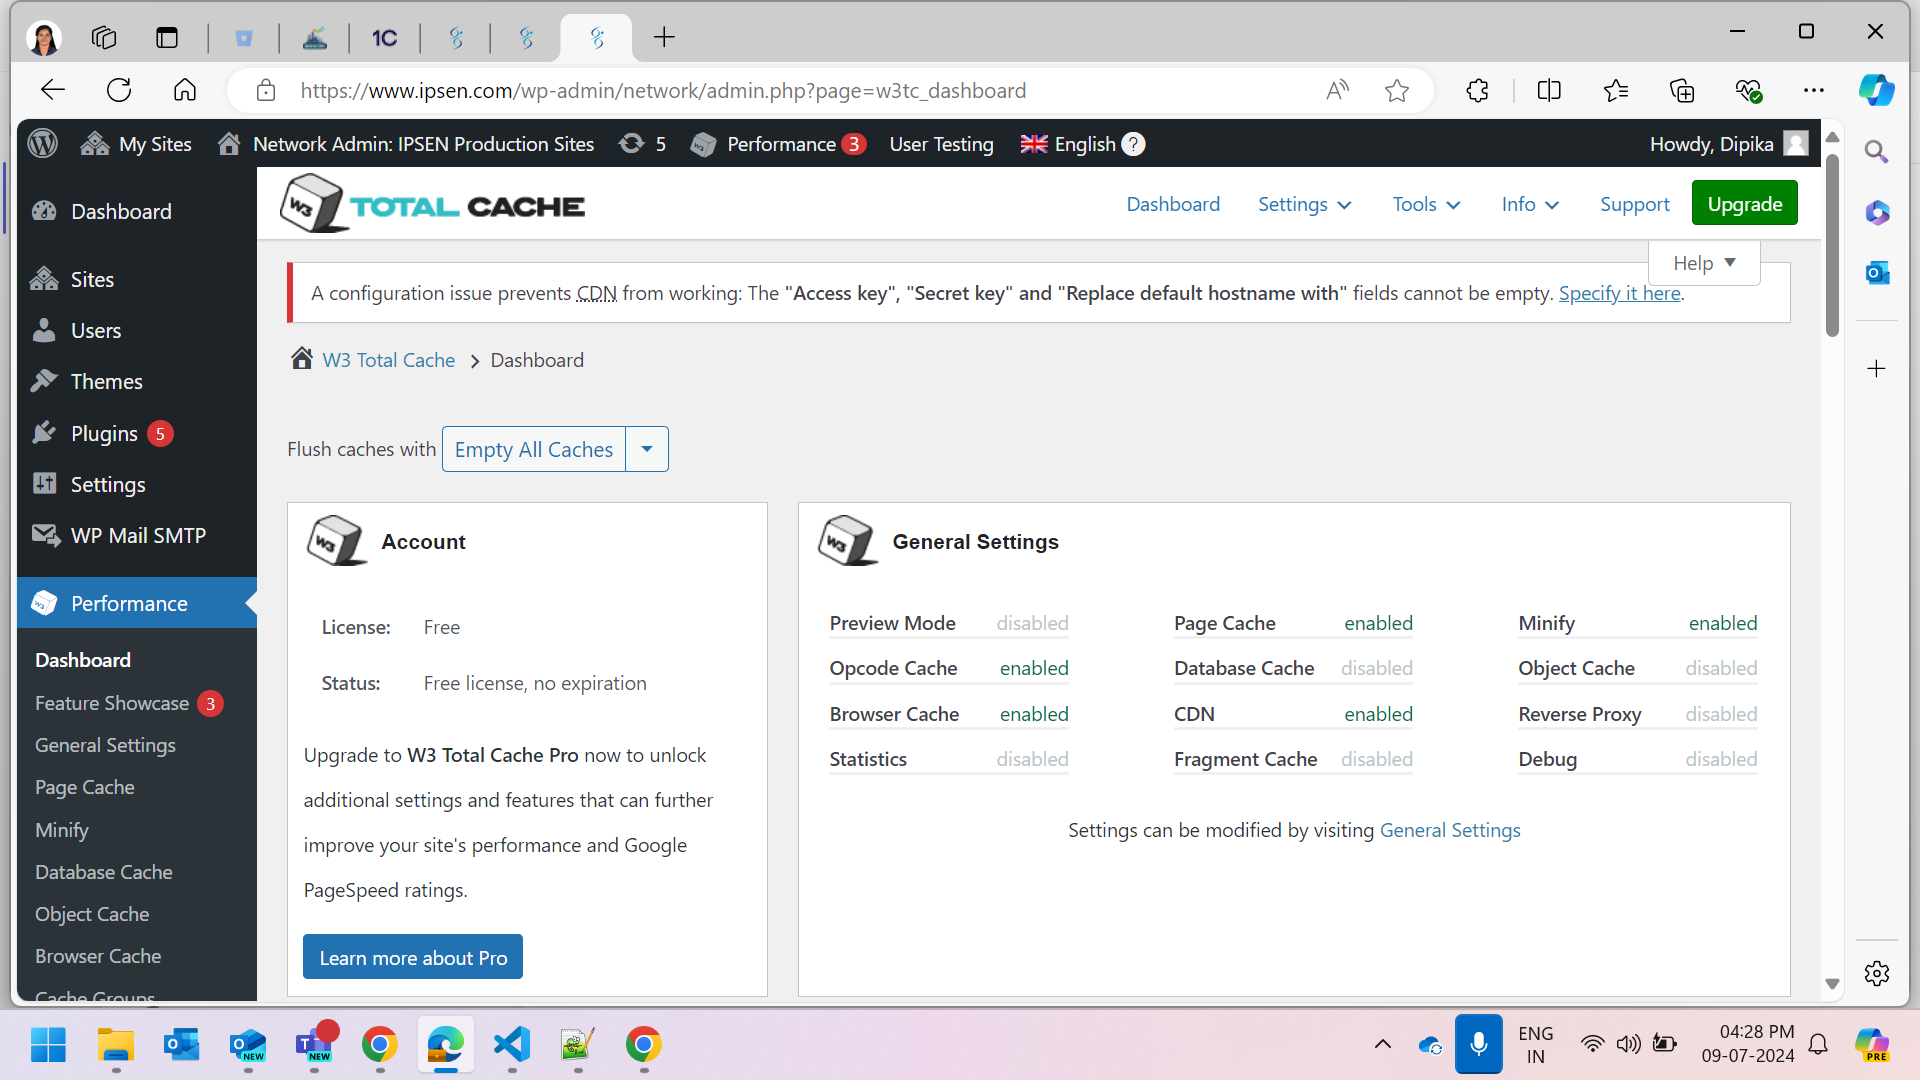Image resolution: width=1920 pixels, height=1080 pixels.
Task: Open Read aloud in address bar
Action: 1337,90
